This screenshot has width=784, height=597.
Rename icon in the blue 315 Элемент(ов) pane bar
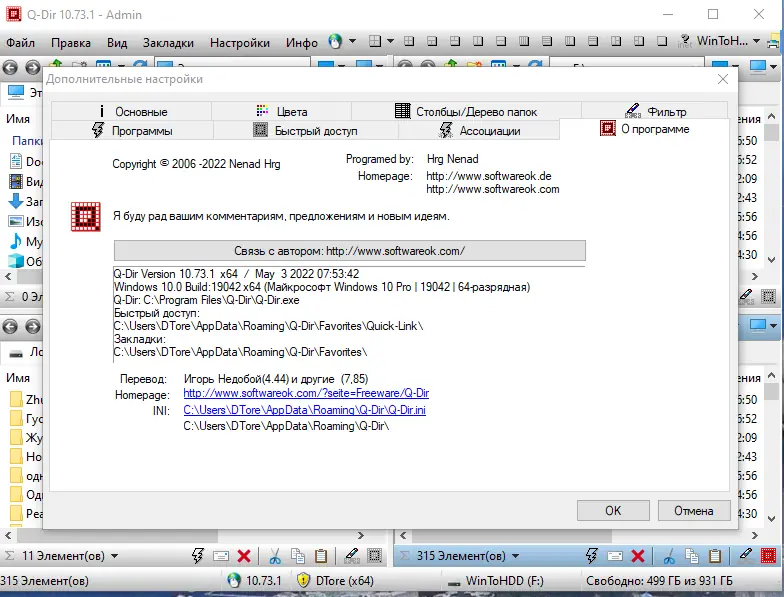[x=615, y=556]
